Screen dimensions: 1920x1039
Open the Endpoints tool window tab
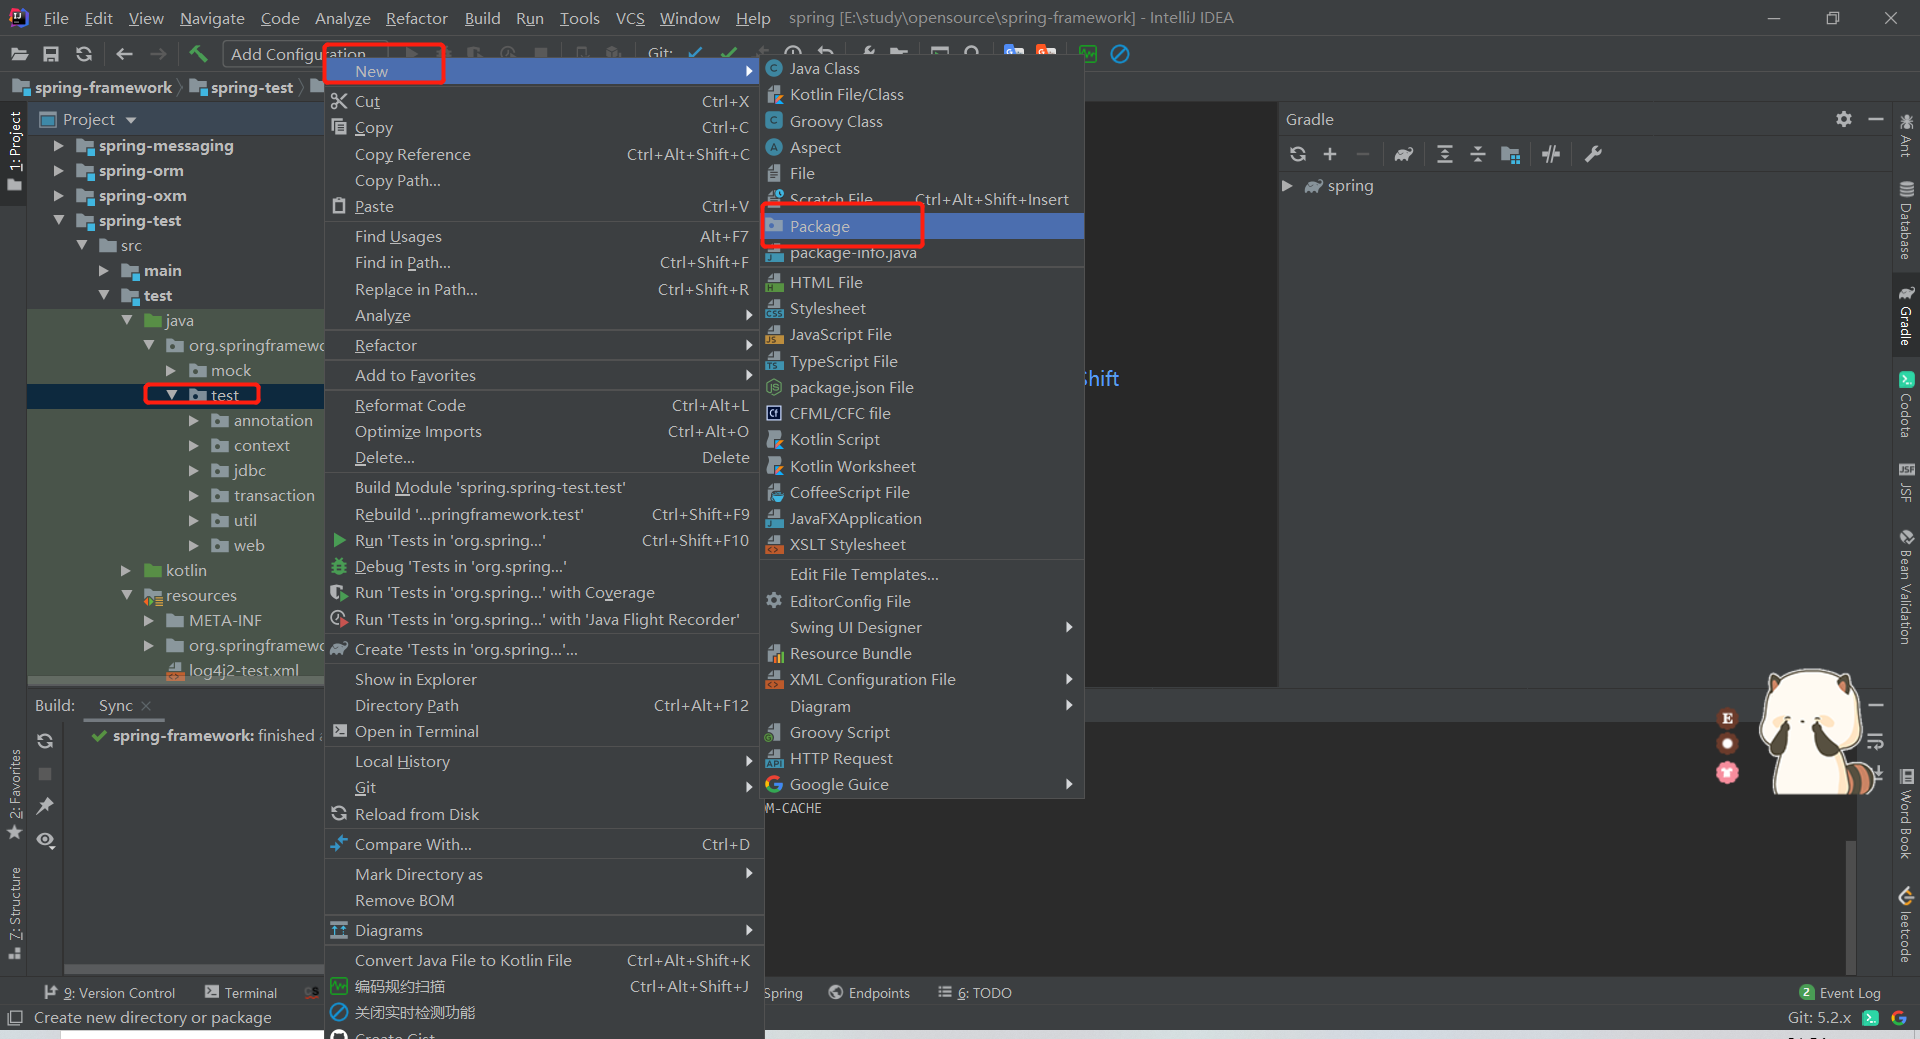[869, 993]
